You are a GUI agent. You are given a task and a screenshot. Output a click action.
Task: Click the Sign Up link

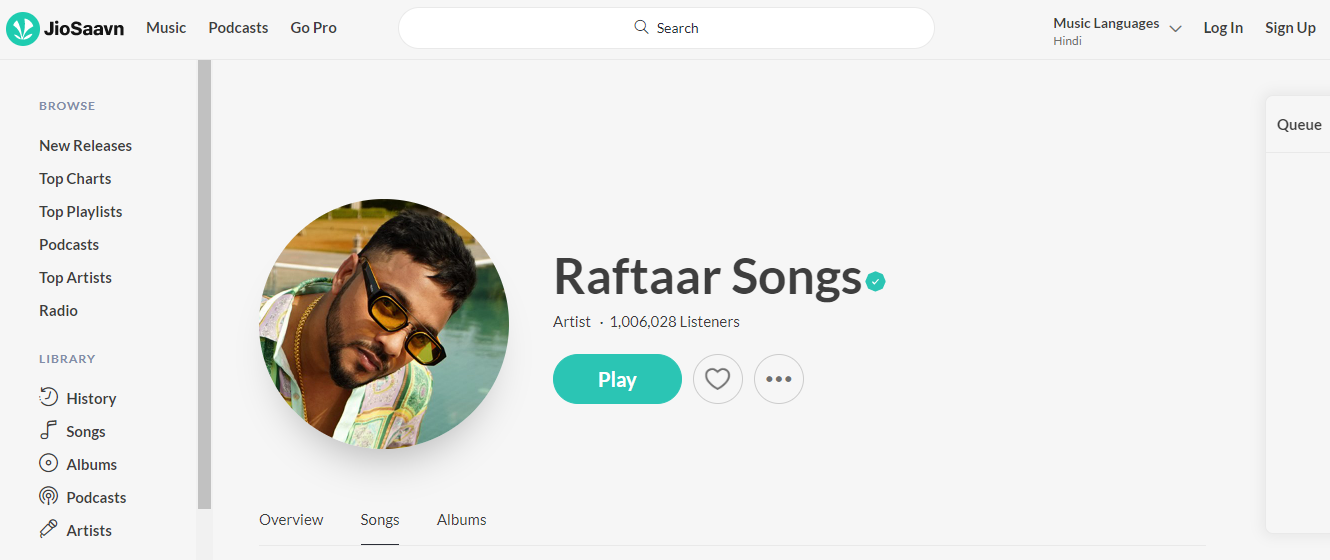tap(1290, 28)
